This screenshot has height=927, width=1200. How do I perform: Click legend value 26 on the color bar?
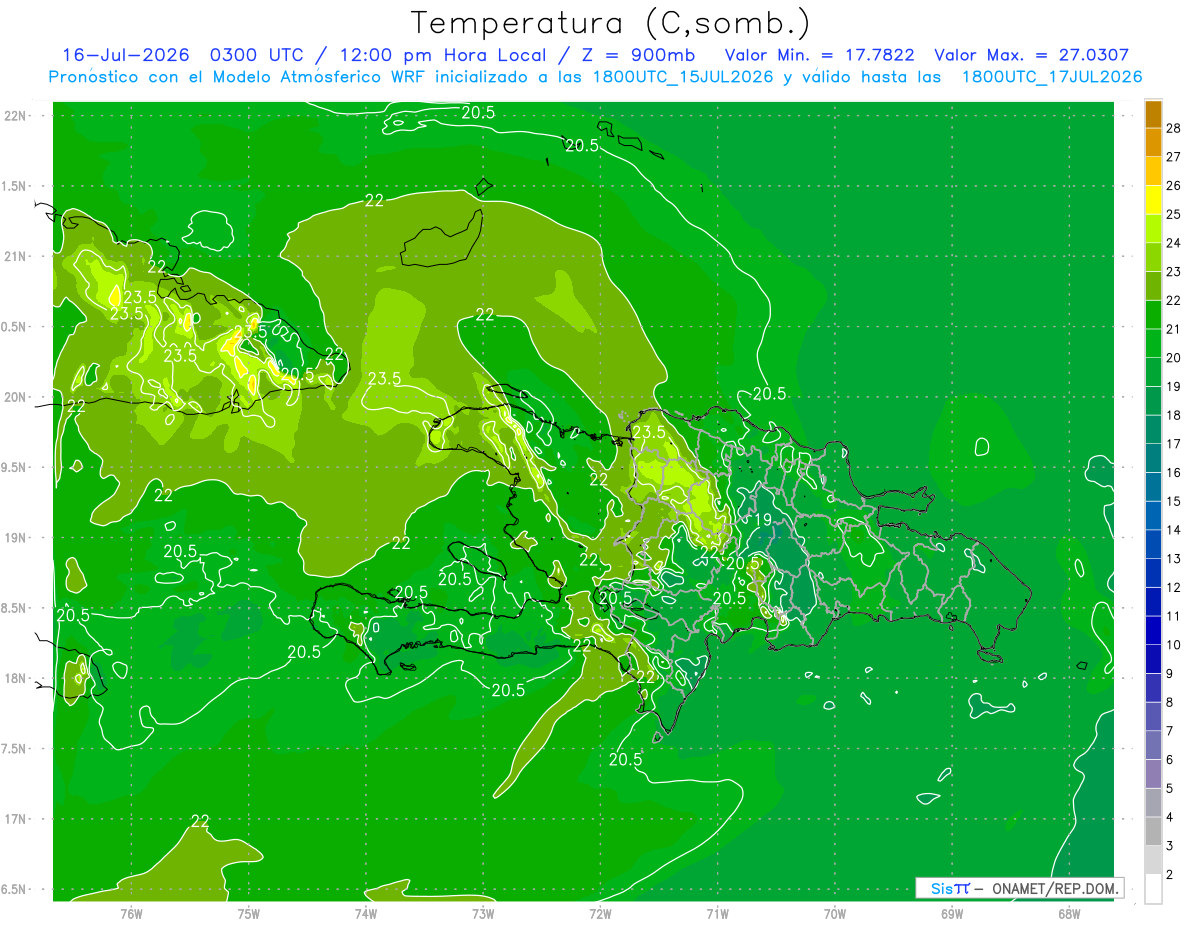click(1174, 186)
